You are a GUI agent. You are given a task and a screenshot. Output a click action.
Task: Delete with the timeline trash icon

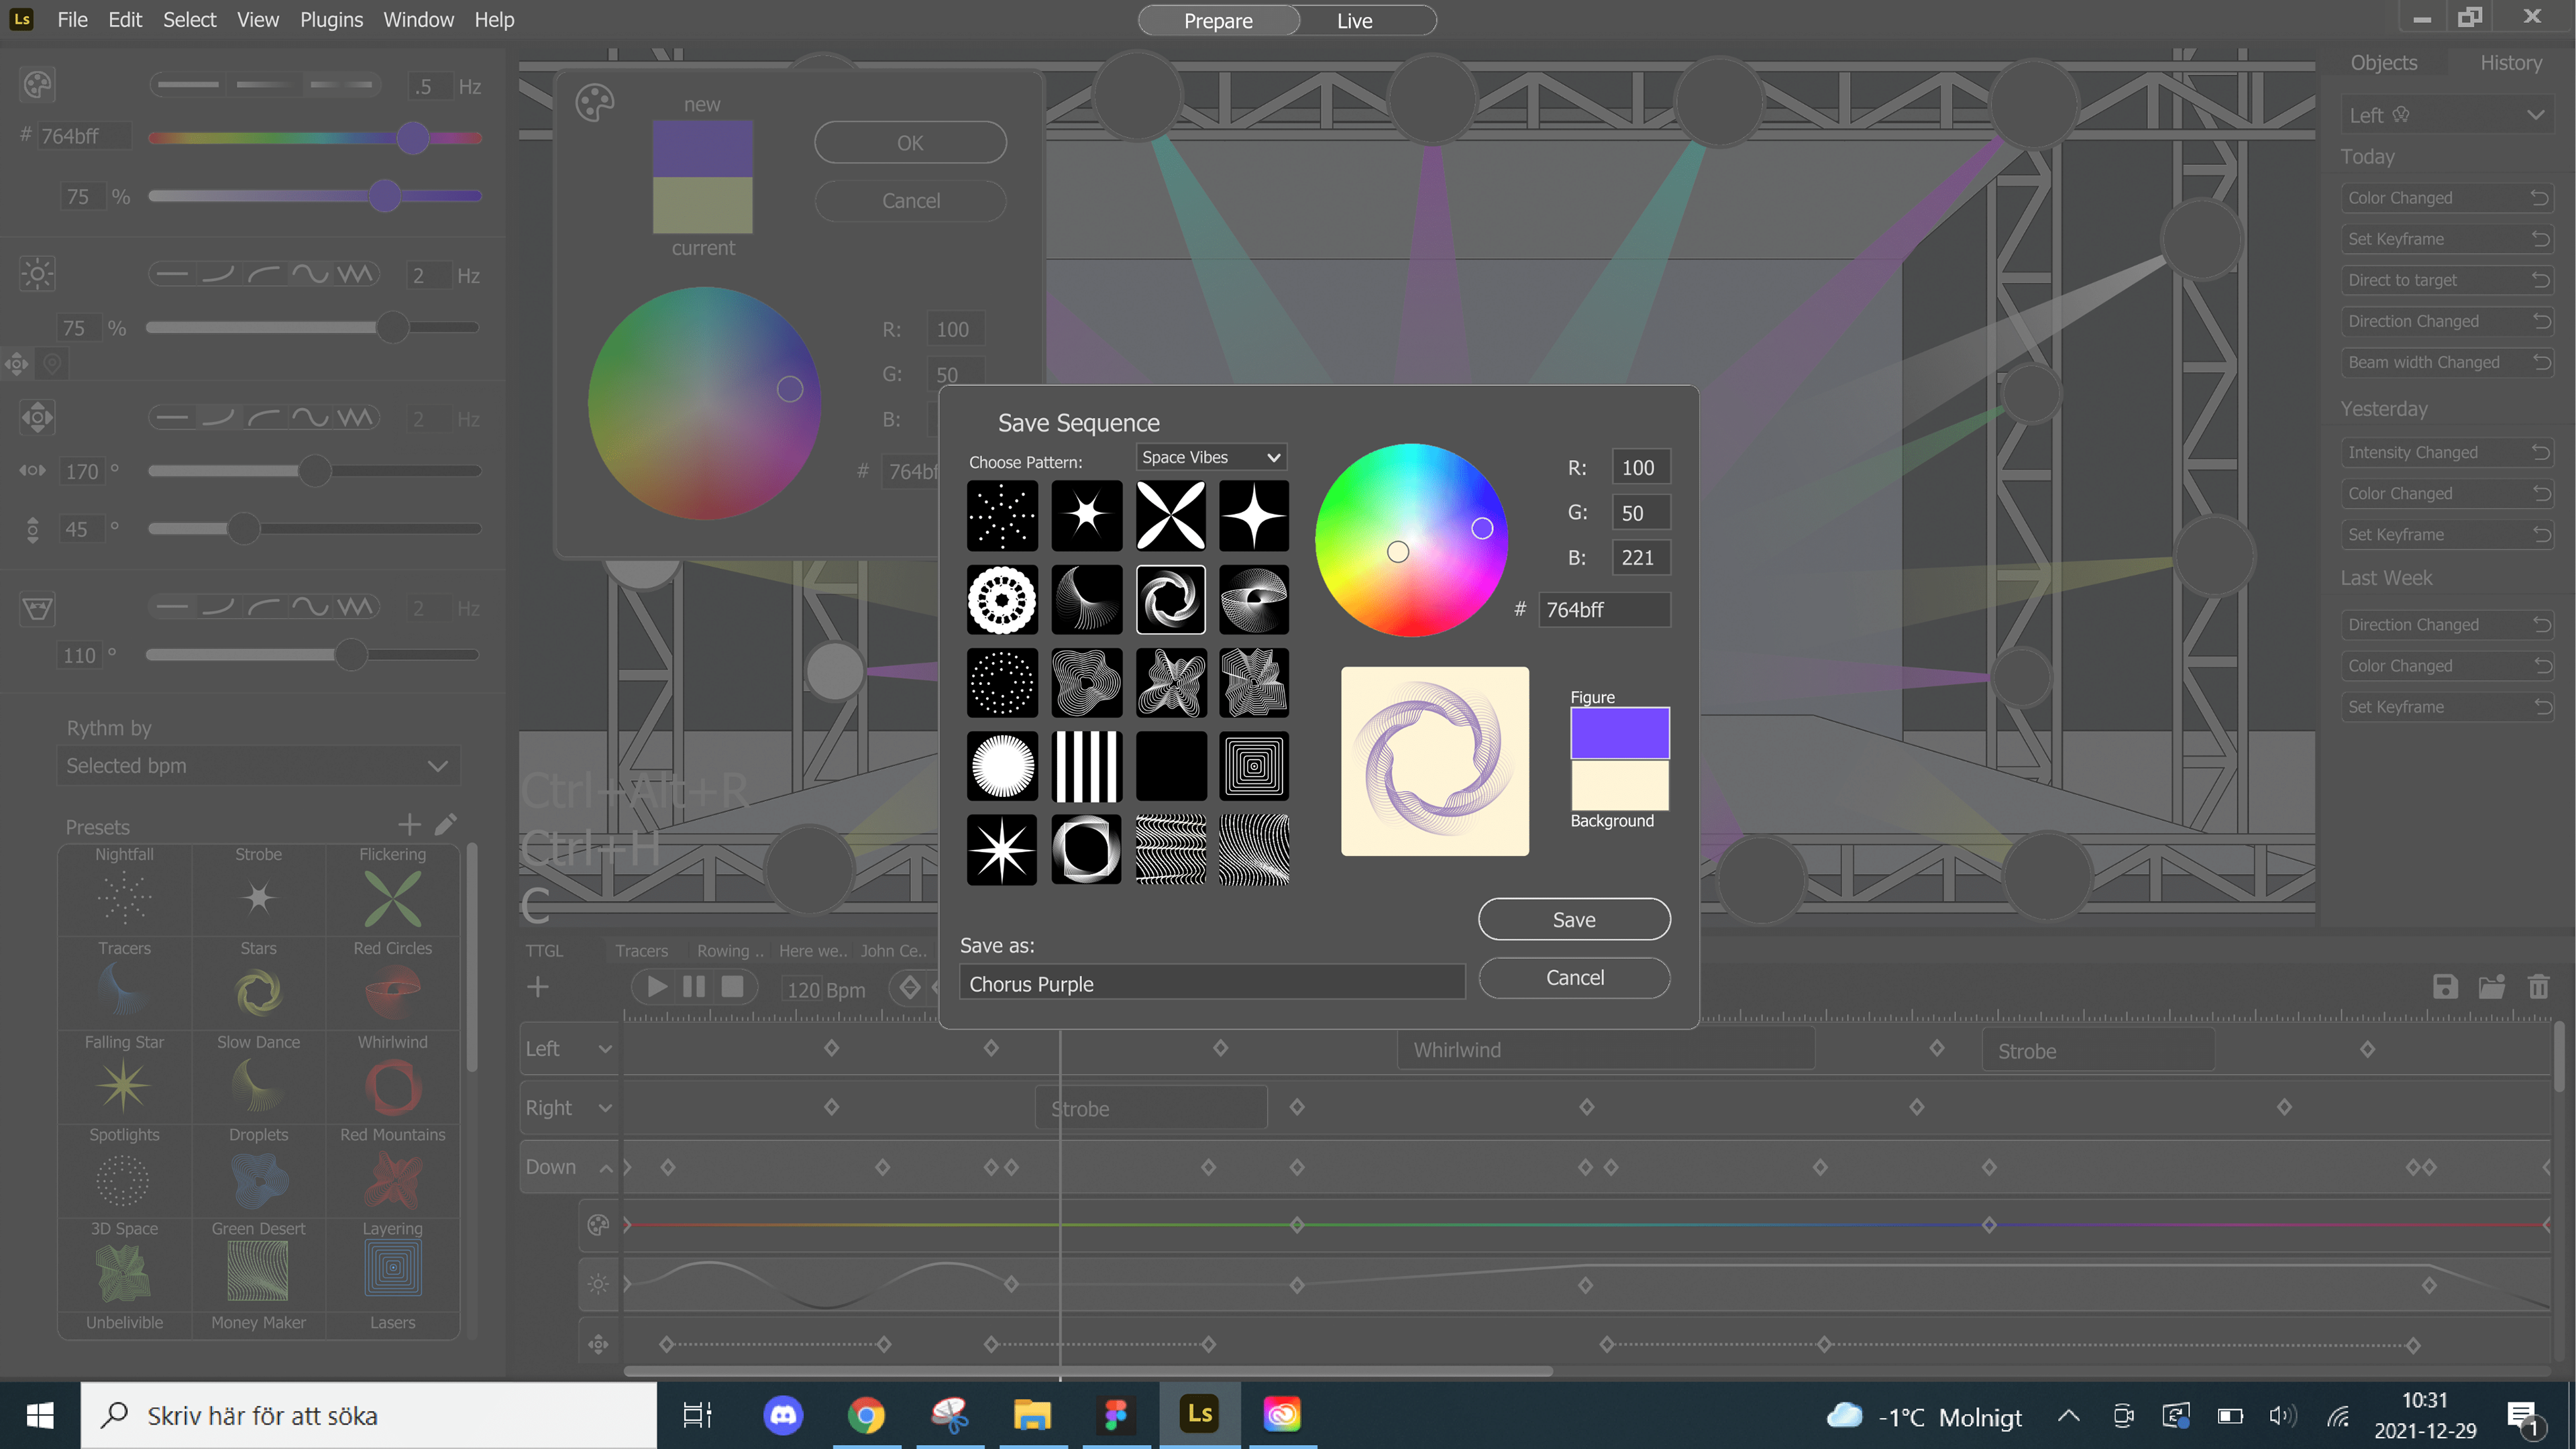(2538, 987)
